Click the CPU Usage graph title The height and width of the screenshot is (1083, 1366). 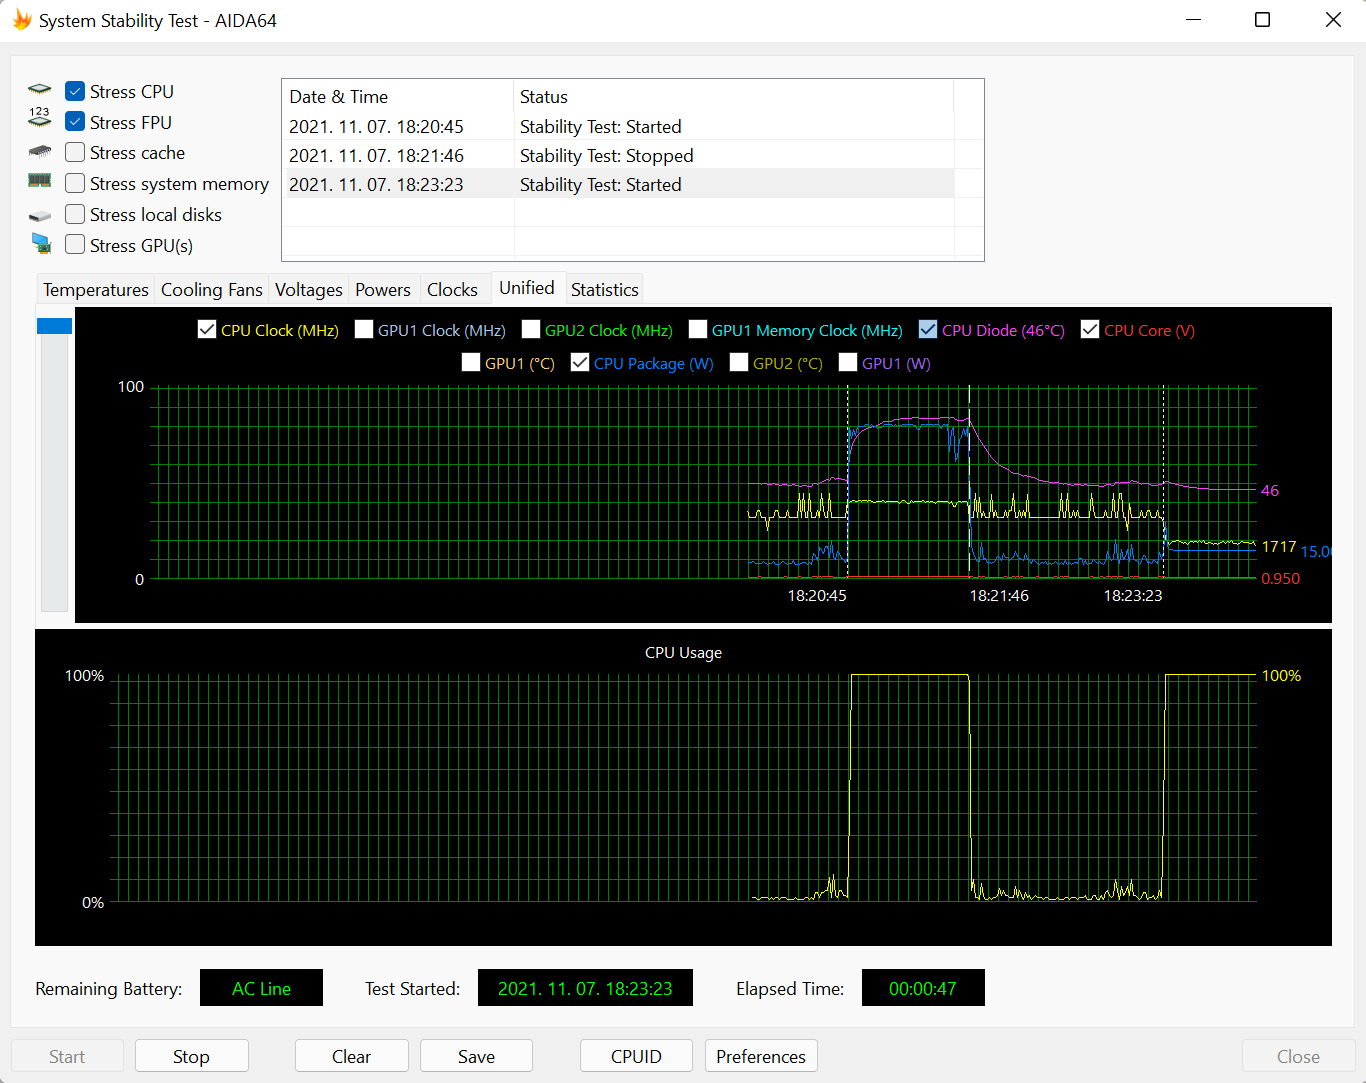[x=683, y=652]
